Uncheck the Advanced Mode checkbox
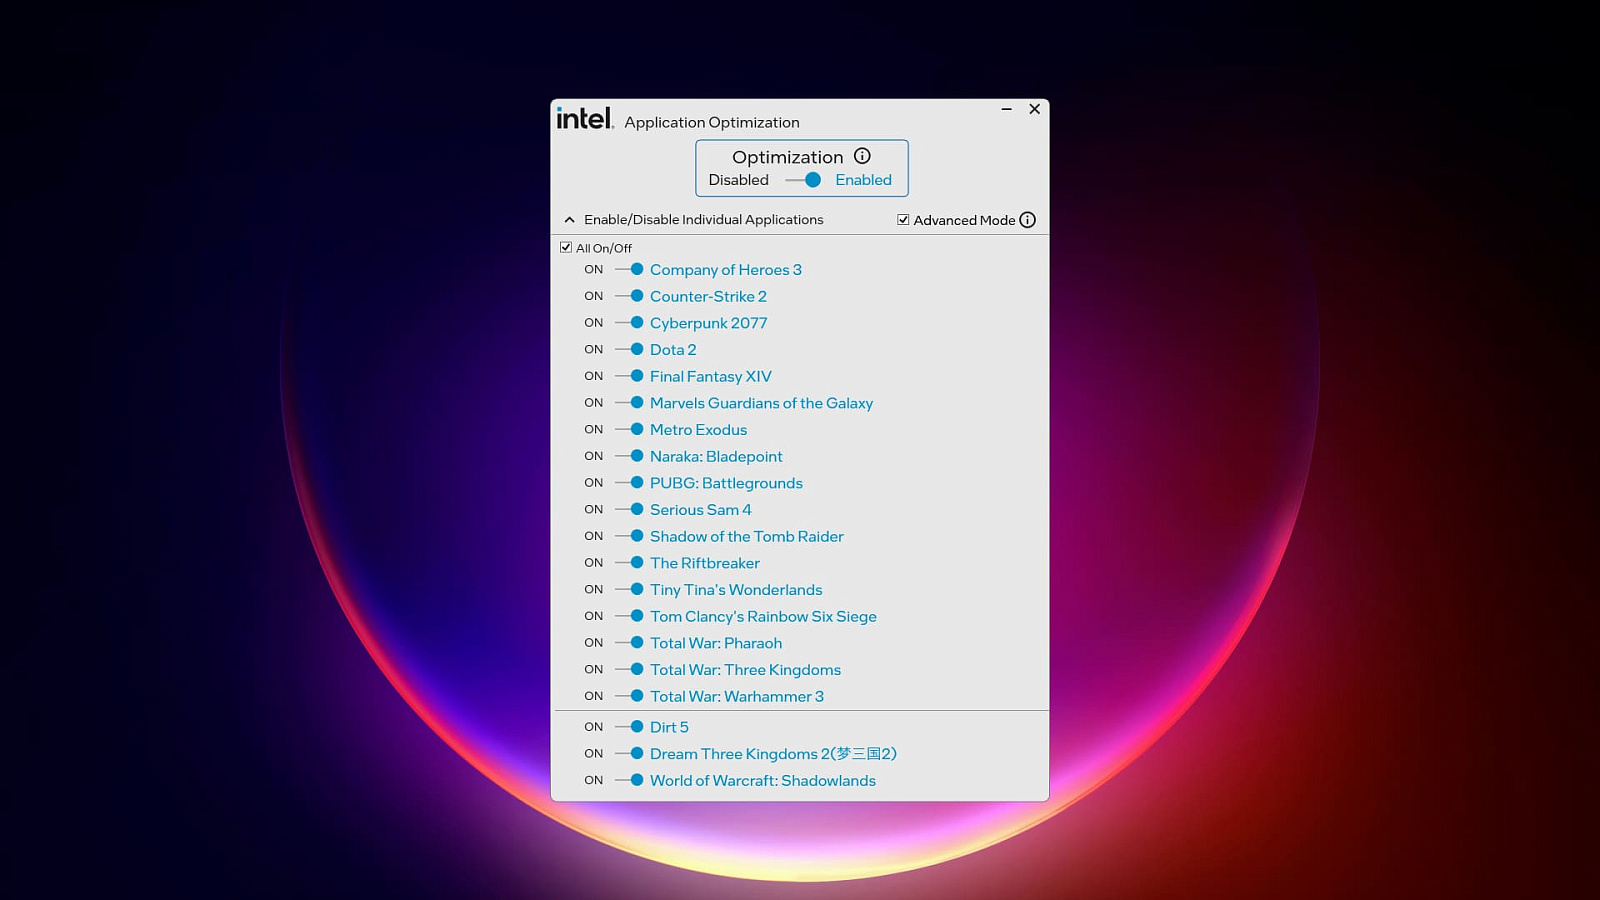 903,220
